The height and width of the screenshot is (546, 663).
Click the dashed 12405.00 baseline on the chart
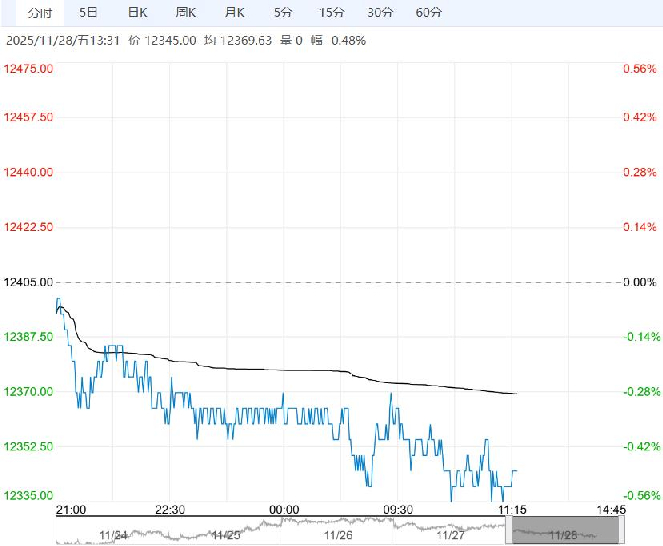click(x=300, y=282)
